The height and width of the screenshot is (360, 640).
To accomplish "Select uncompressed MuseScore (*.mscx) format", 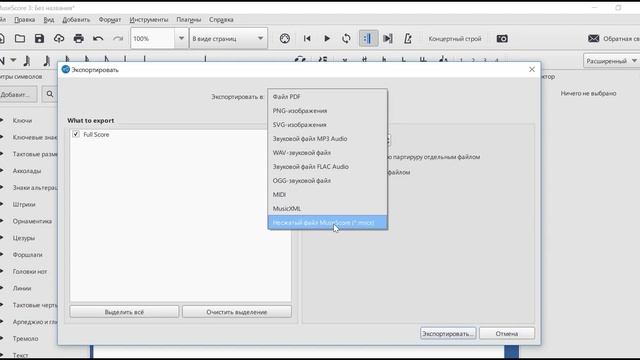I will click(328, 222).
